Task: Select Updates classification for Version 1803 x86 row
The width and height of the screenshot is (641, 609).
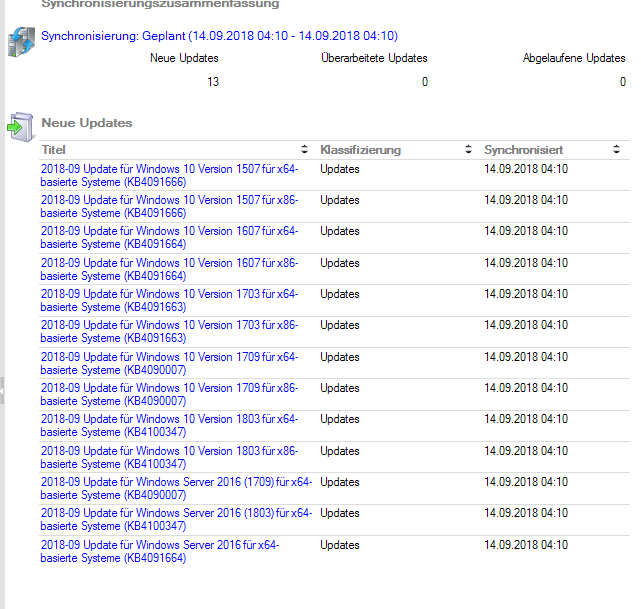Action: tap(340, 451)
